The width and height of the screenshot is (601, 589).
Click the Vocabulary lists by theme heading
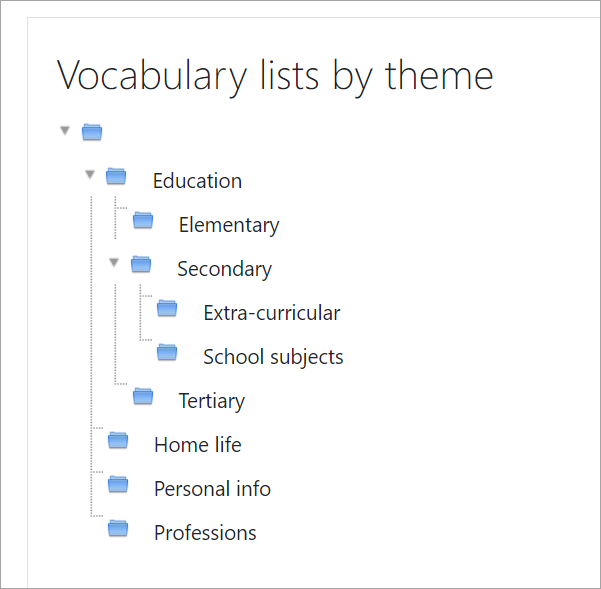click(x=275, y=76)
